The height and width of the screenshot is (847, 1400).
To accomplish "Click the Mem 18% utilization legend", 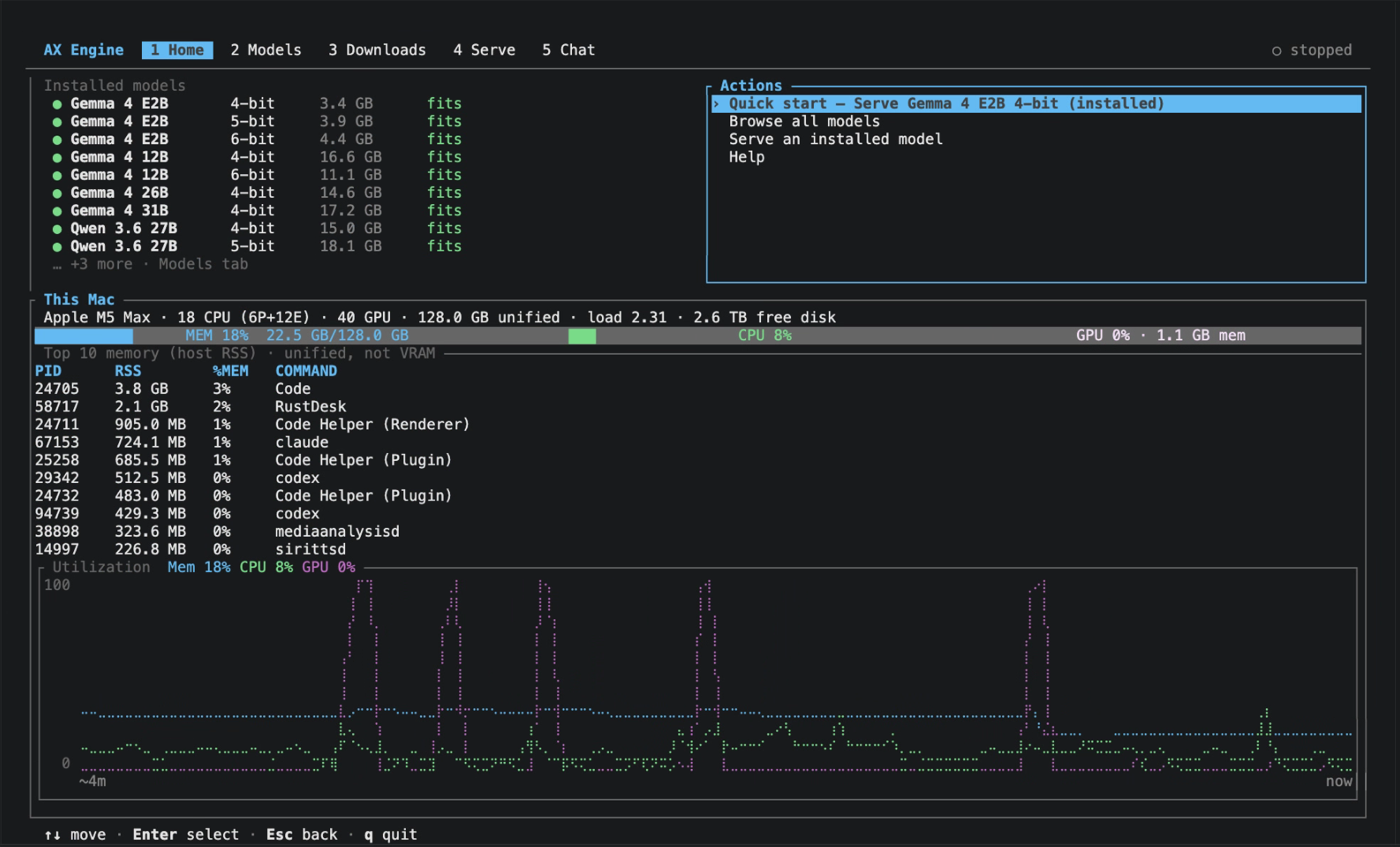I will pos(199,567).
